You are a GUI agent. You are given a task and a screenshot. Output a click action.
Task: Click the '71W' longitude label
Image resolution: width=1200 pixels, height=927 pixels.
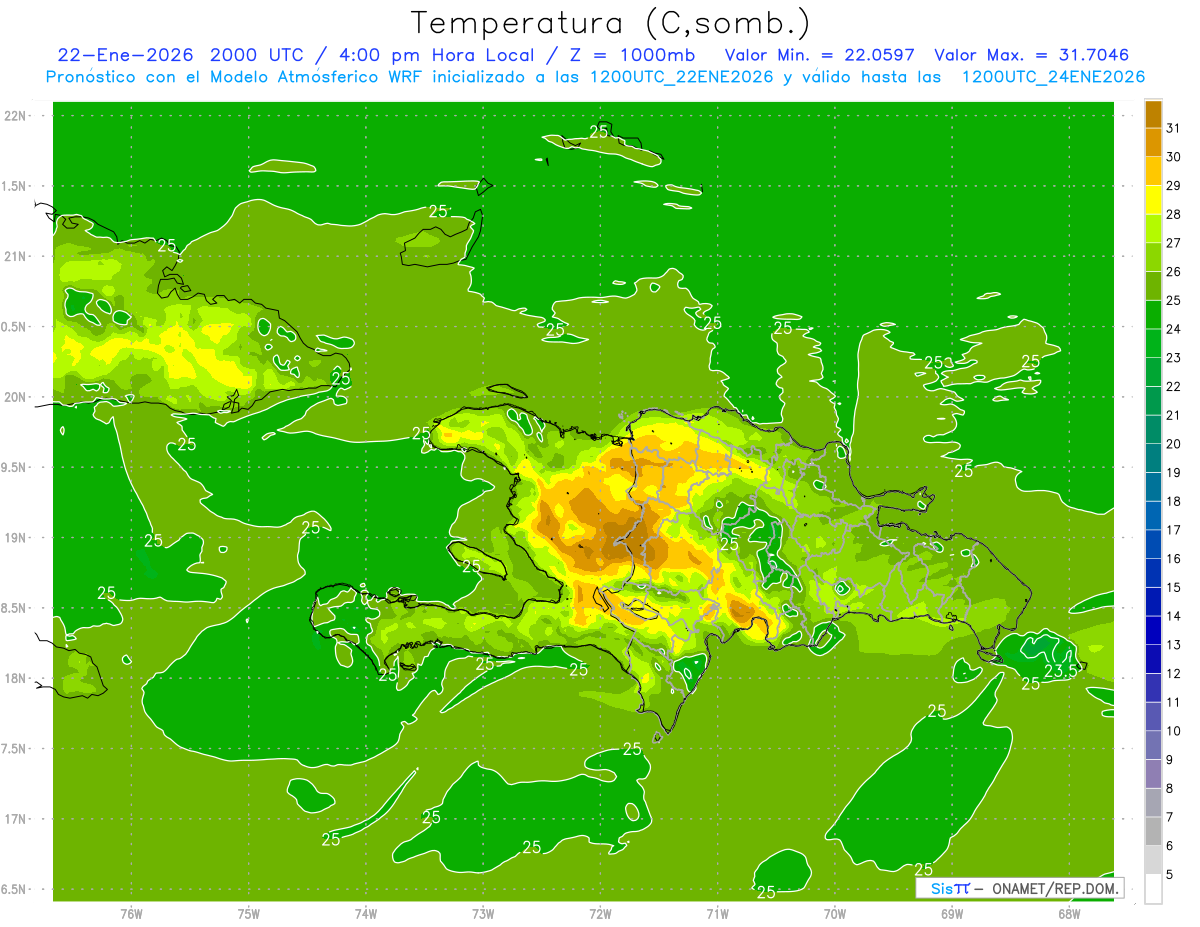(x=717, y=914)
